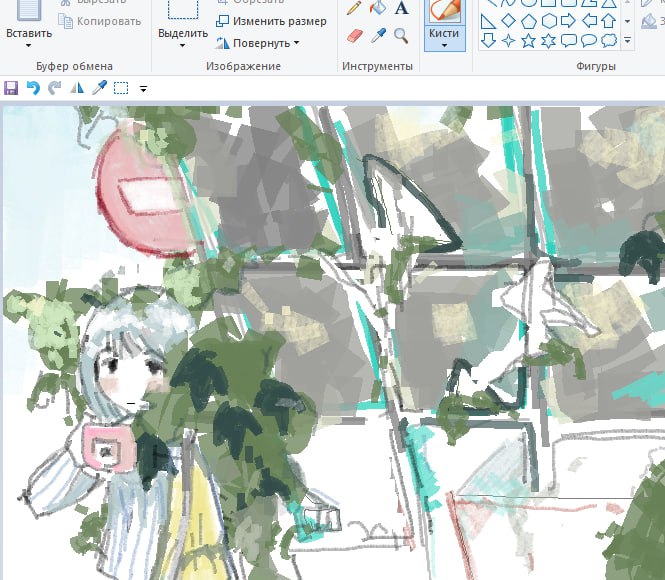Choose the right triangle shape

click(x=488, y=21)
